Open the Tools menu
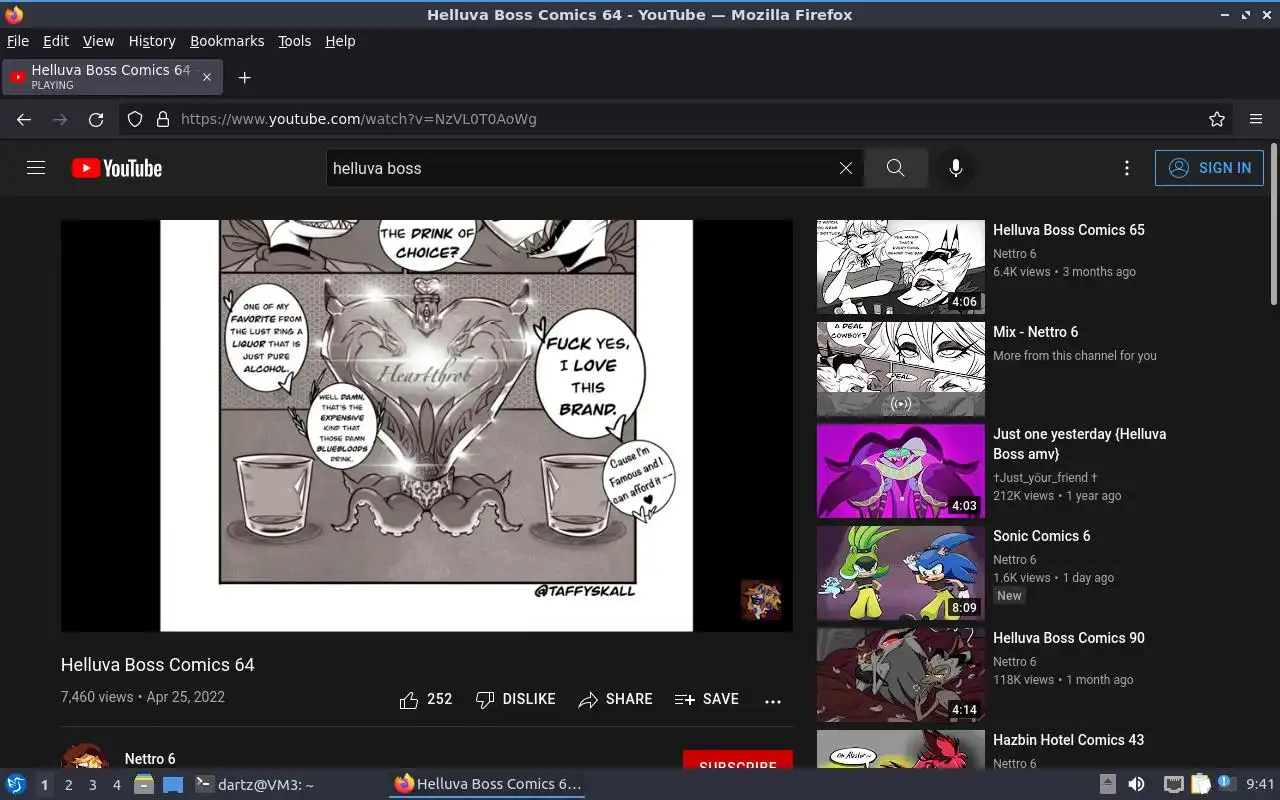The height and width of the screenshot is (800, 1280). coord(294,41)
